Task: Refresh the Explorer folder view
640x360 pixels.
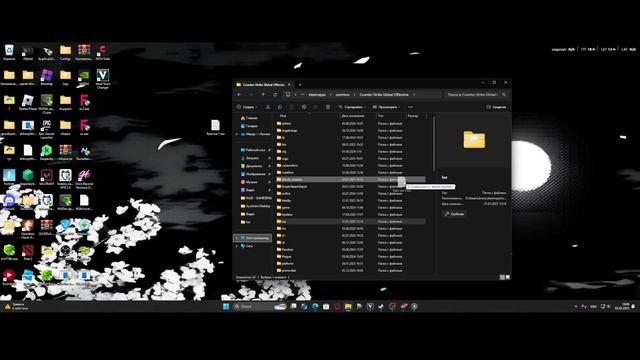Action: click(275, 94)
